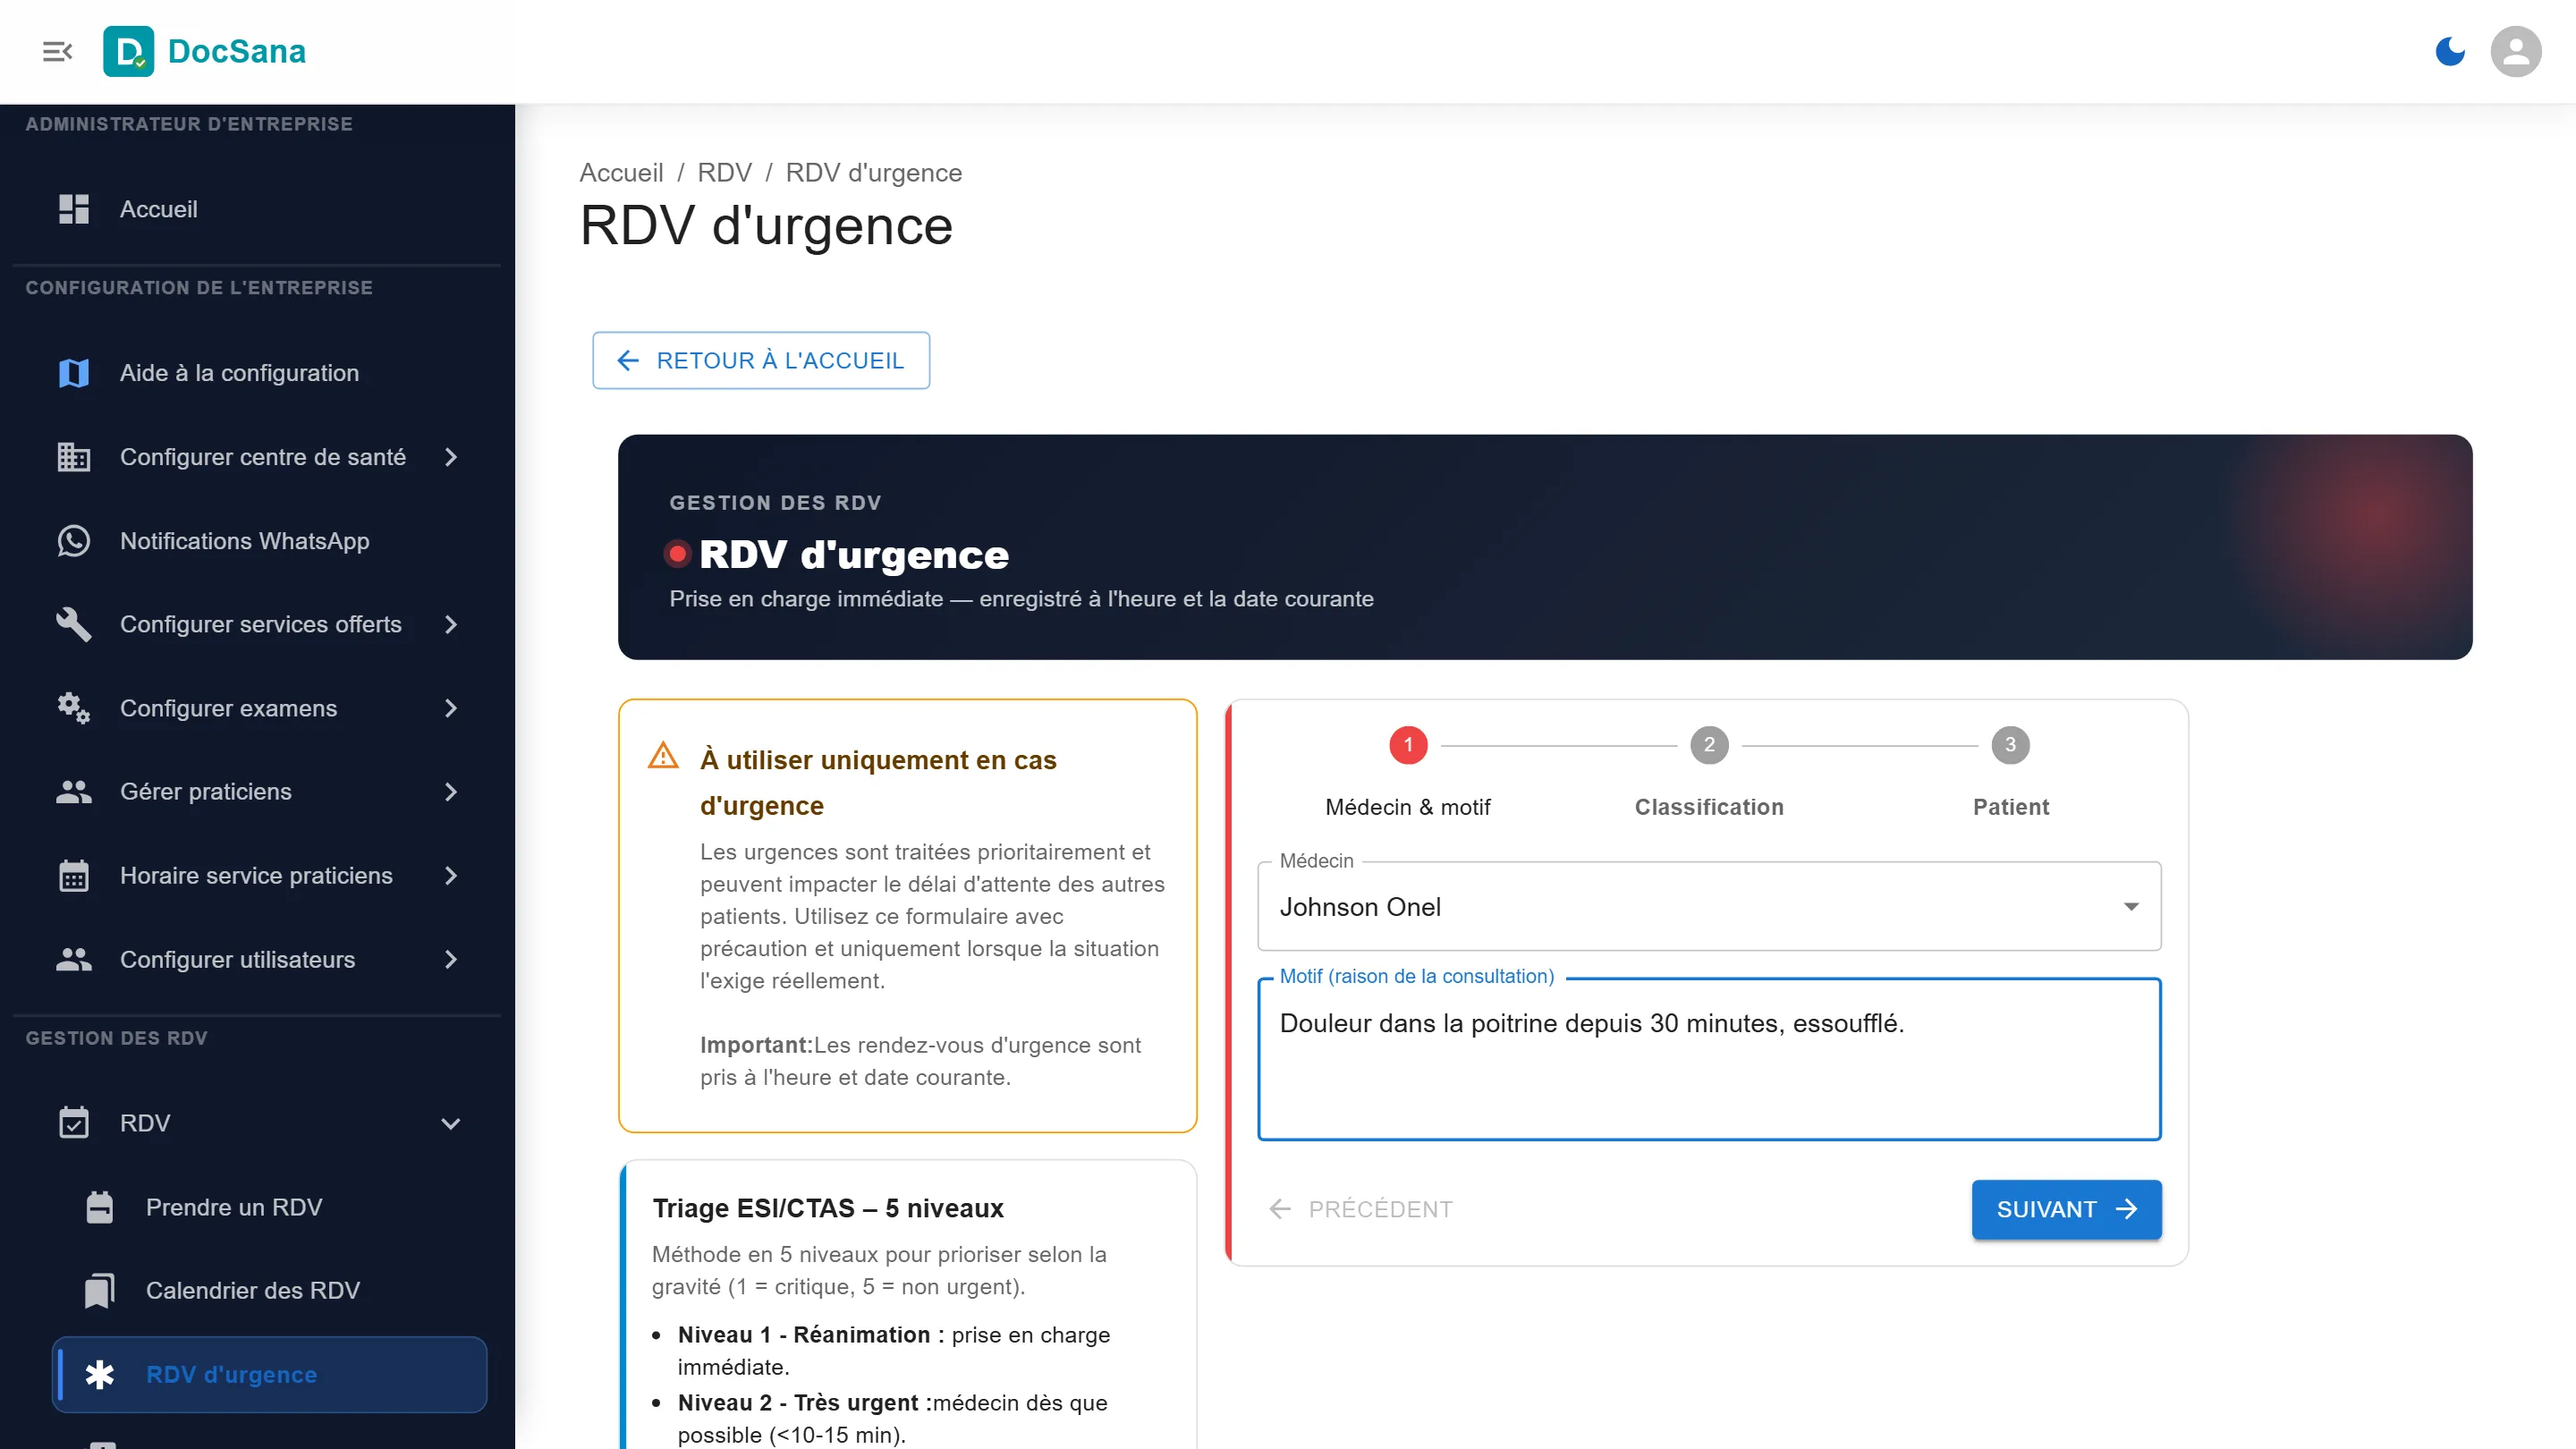Expand Configurer centre de santé chevron
Viewport: 2576px width, 1449px height.
(451, 457)
